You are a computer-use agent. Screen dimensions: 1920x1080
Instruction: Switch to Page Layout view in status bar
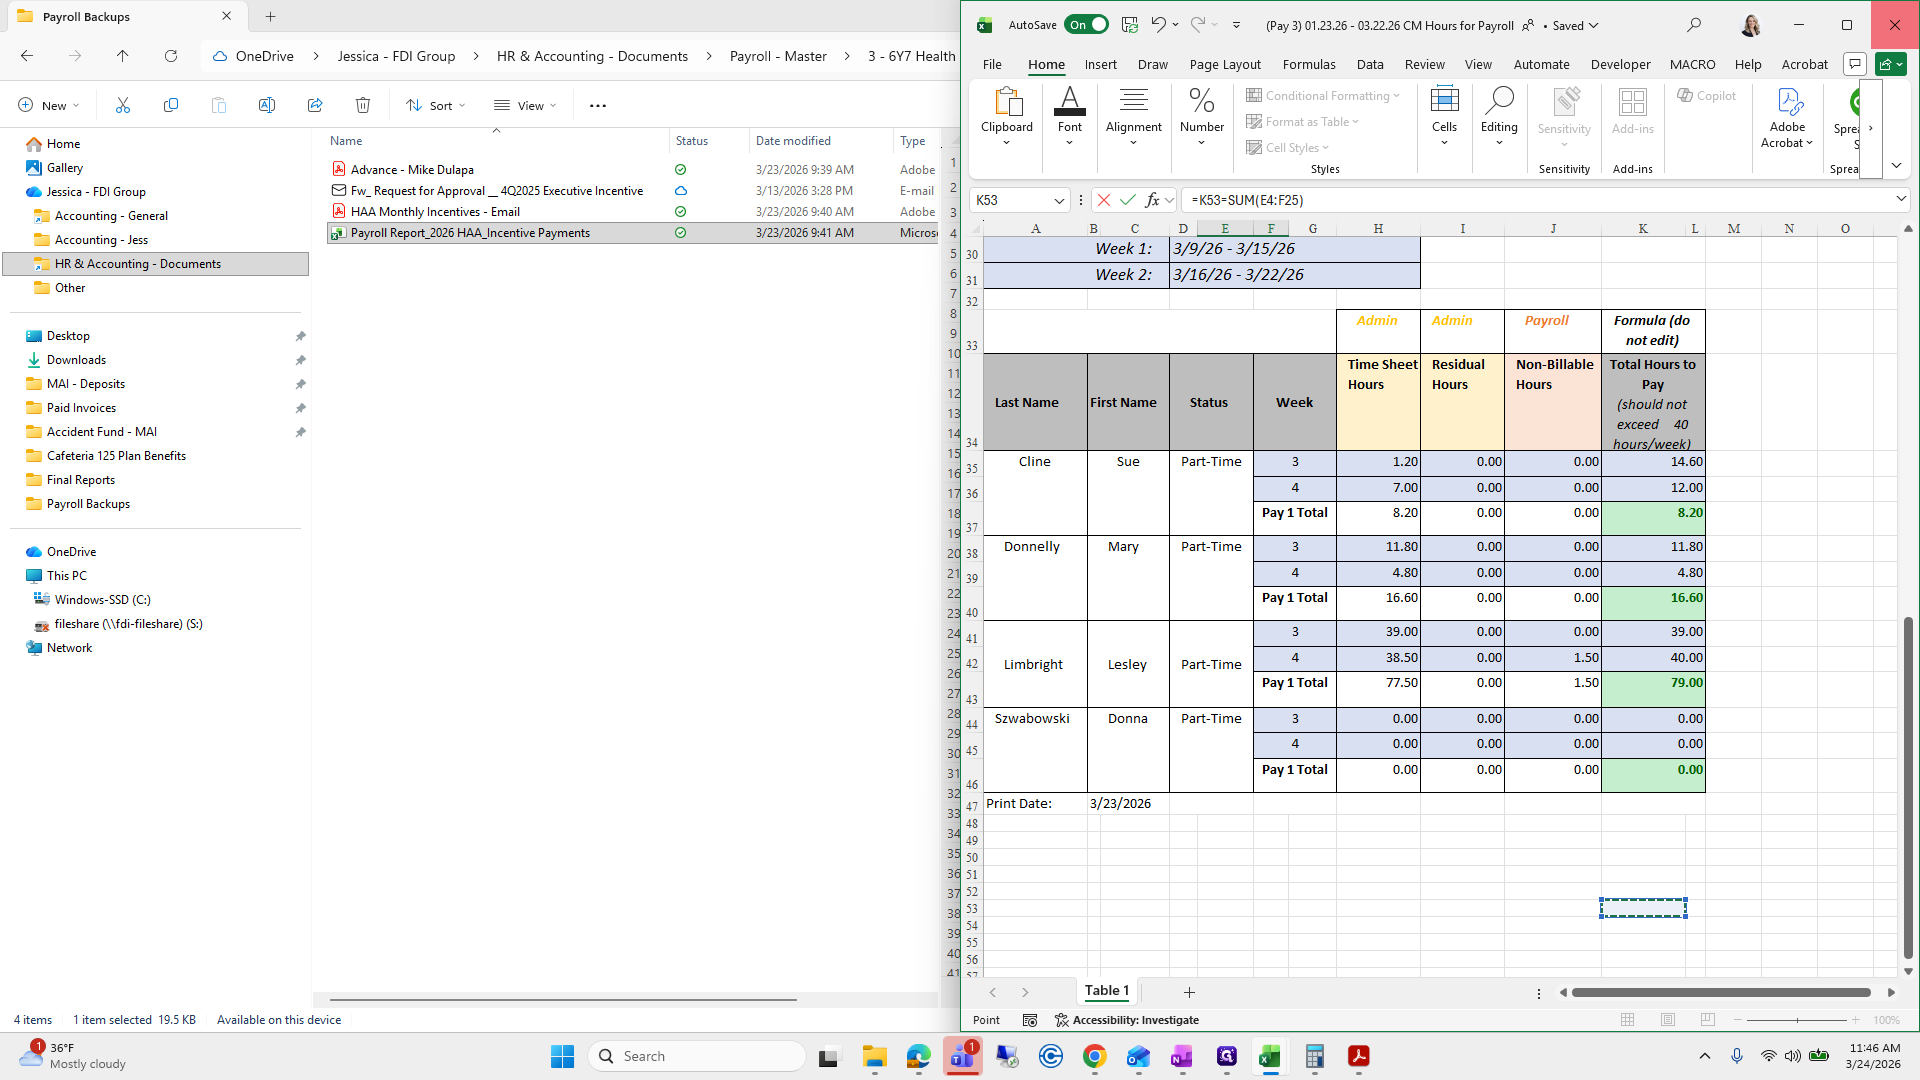pos(1667,1020)
